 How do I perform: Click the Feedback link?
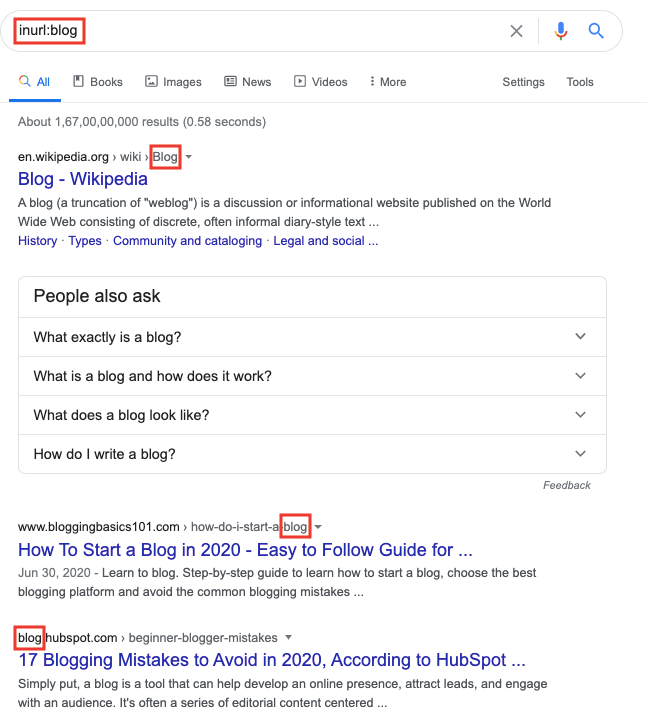[x=567, y=485]
